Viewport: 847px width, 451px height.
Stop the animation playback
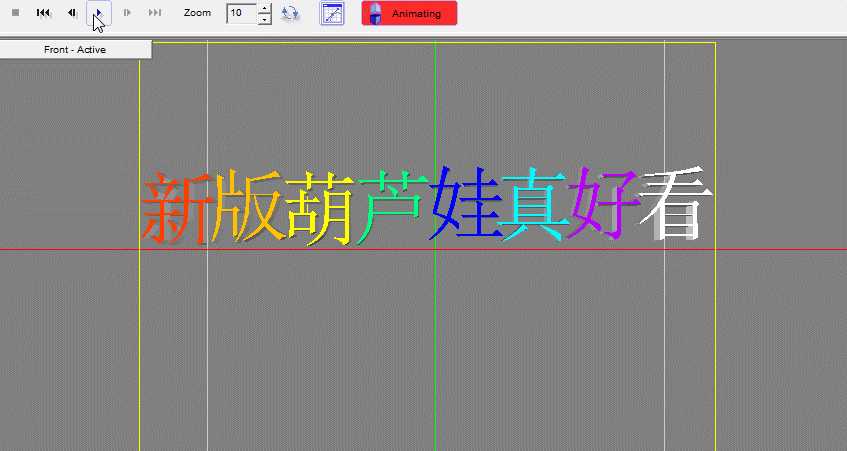16,12
